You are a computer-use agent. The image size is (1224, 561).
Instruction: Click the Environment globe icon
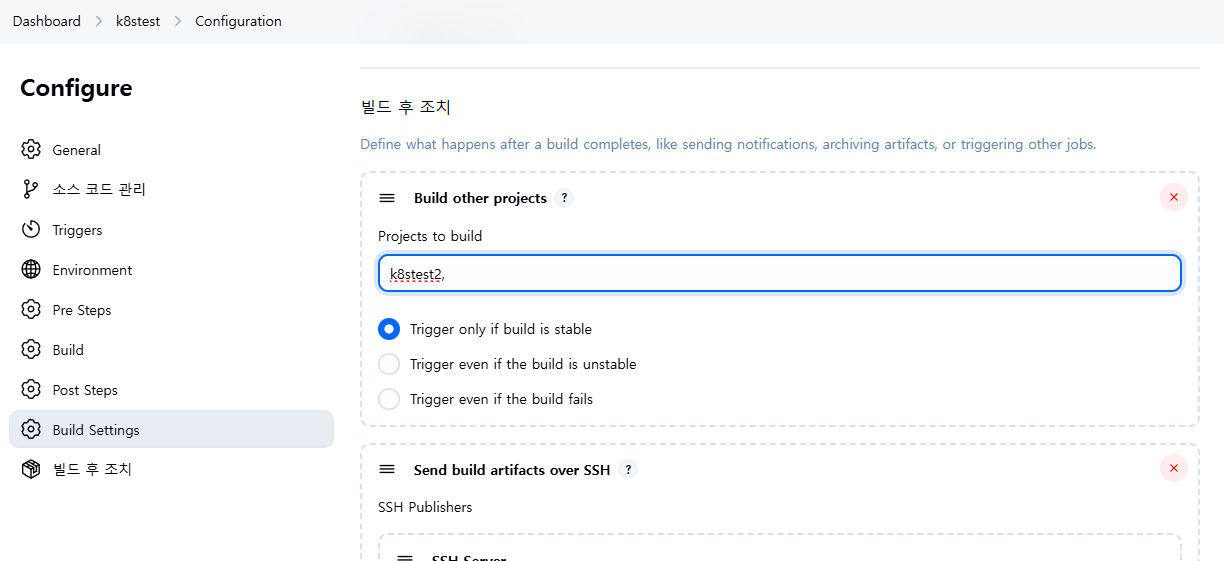click(x=31, y=270)
